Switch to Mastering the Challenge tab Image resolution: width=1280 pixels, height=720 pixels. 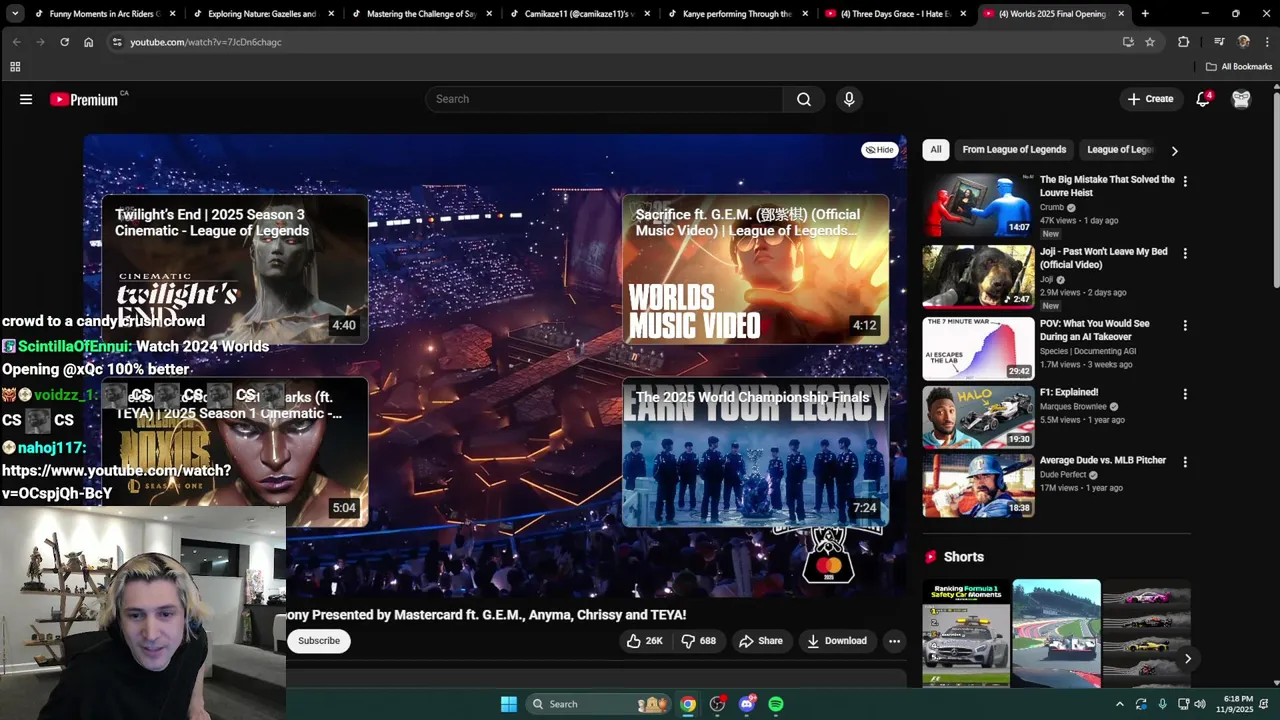click(421, 14)
